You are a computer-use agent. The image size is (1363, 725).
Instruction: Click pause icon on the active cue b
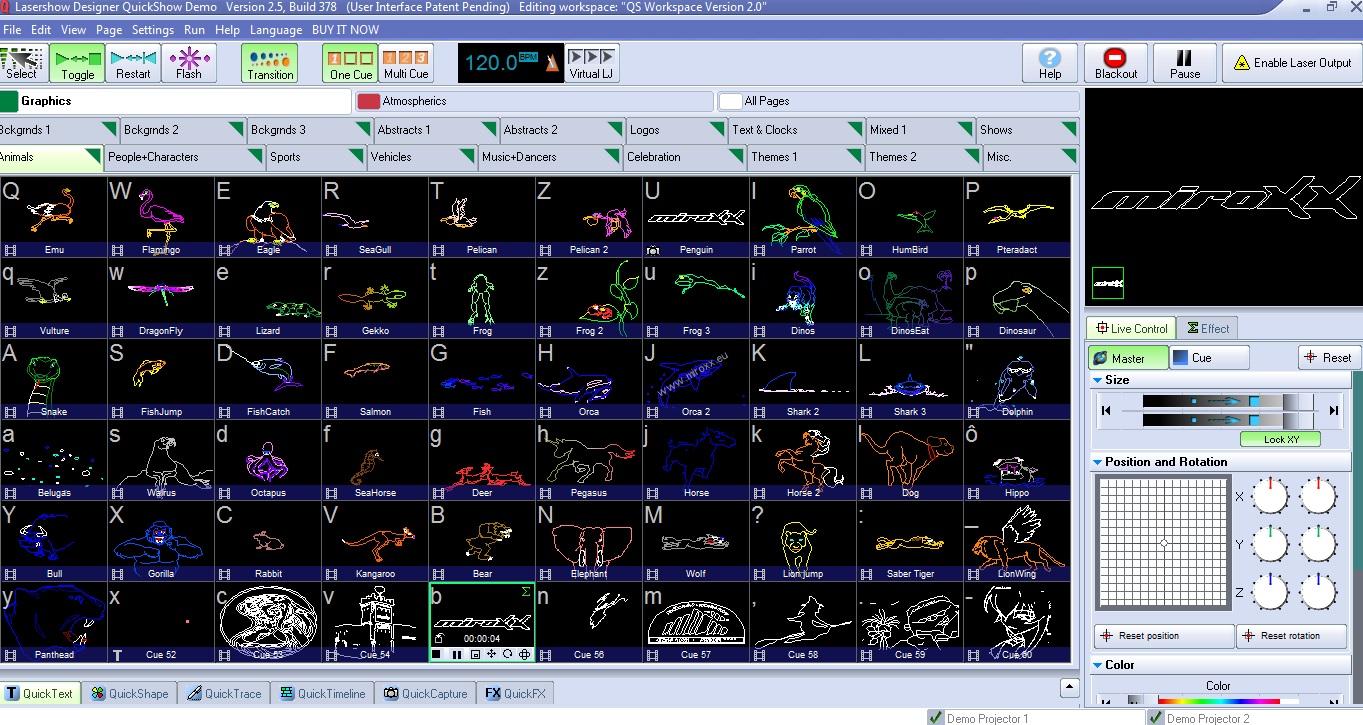coord(457,655)
